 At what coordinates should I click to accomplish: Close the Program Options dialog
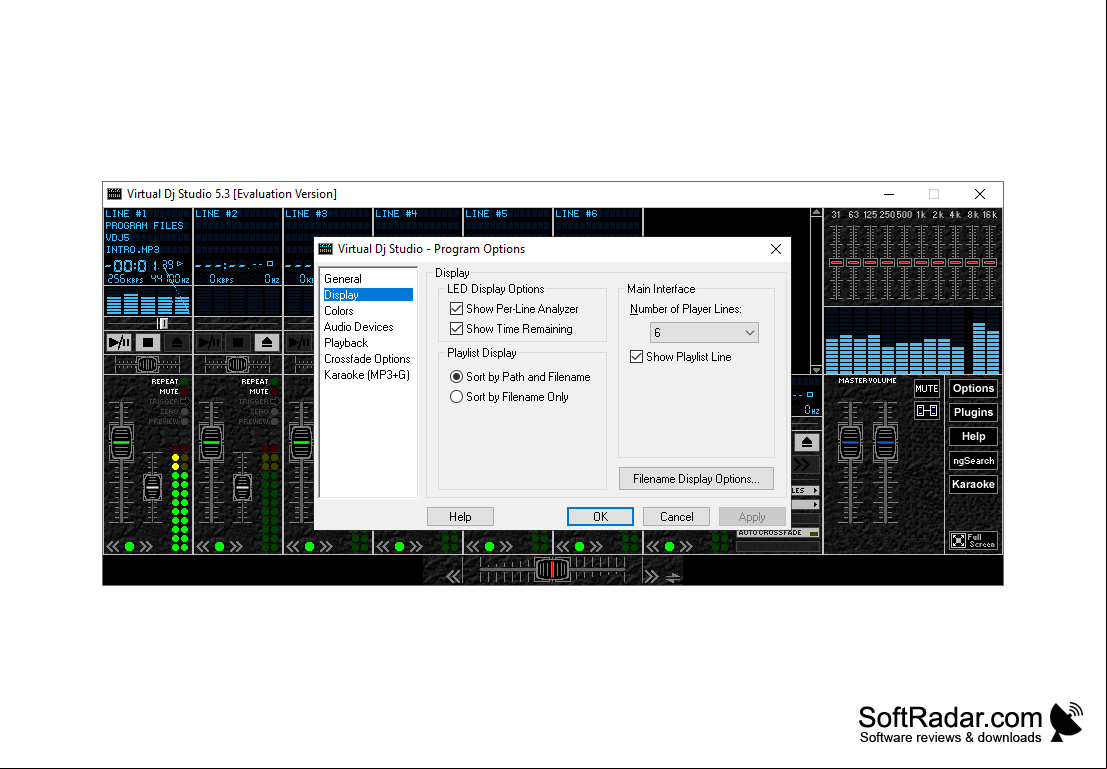tap(776, 249)
